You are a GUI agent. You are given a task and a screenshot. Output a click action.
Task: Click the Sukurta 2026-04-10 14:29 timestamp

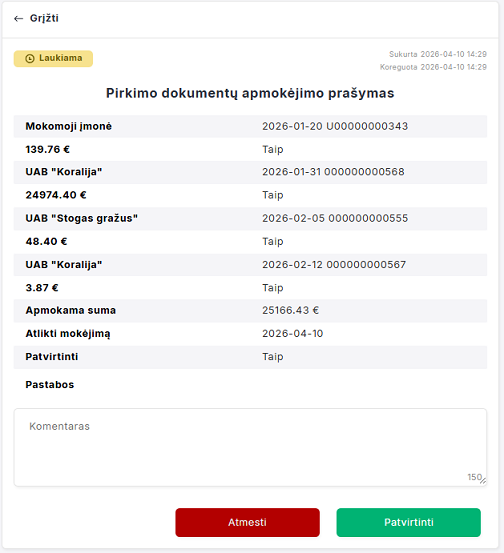[x=438, y=54]
